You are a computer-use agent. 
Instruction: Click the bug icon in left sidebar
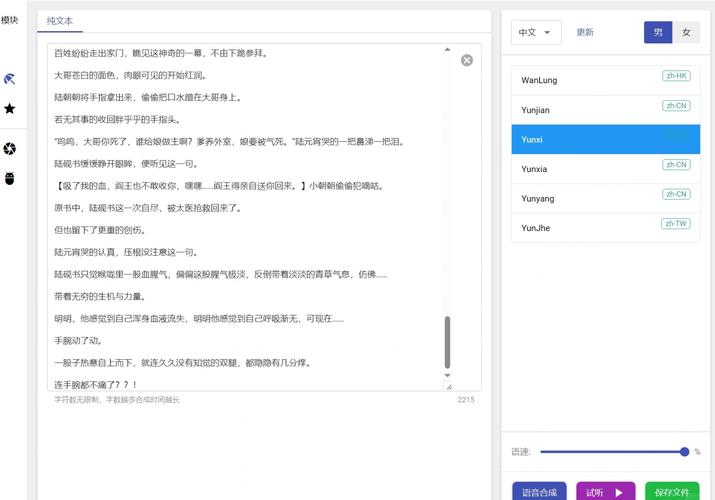click(x=10, y=178)
